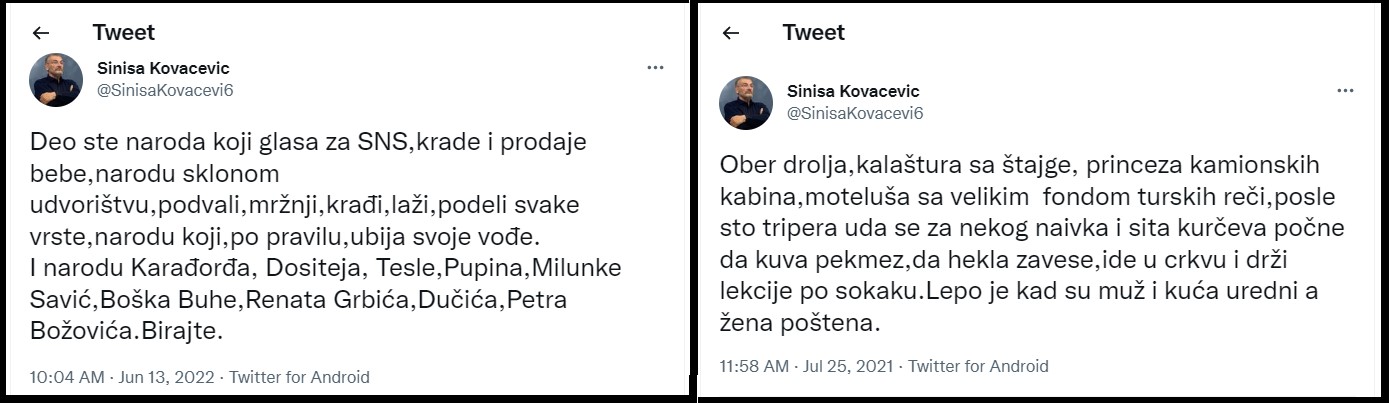
Task: Click Sinisa Kovacevic's avatar on the 2021 tweet
Action: pos(746,102)
